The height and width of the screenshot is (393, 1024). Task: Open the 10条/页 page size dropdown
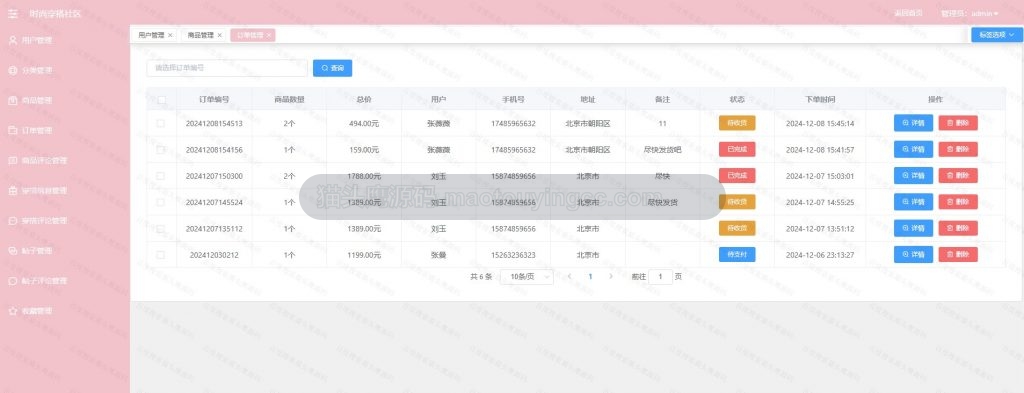(527, 277)
